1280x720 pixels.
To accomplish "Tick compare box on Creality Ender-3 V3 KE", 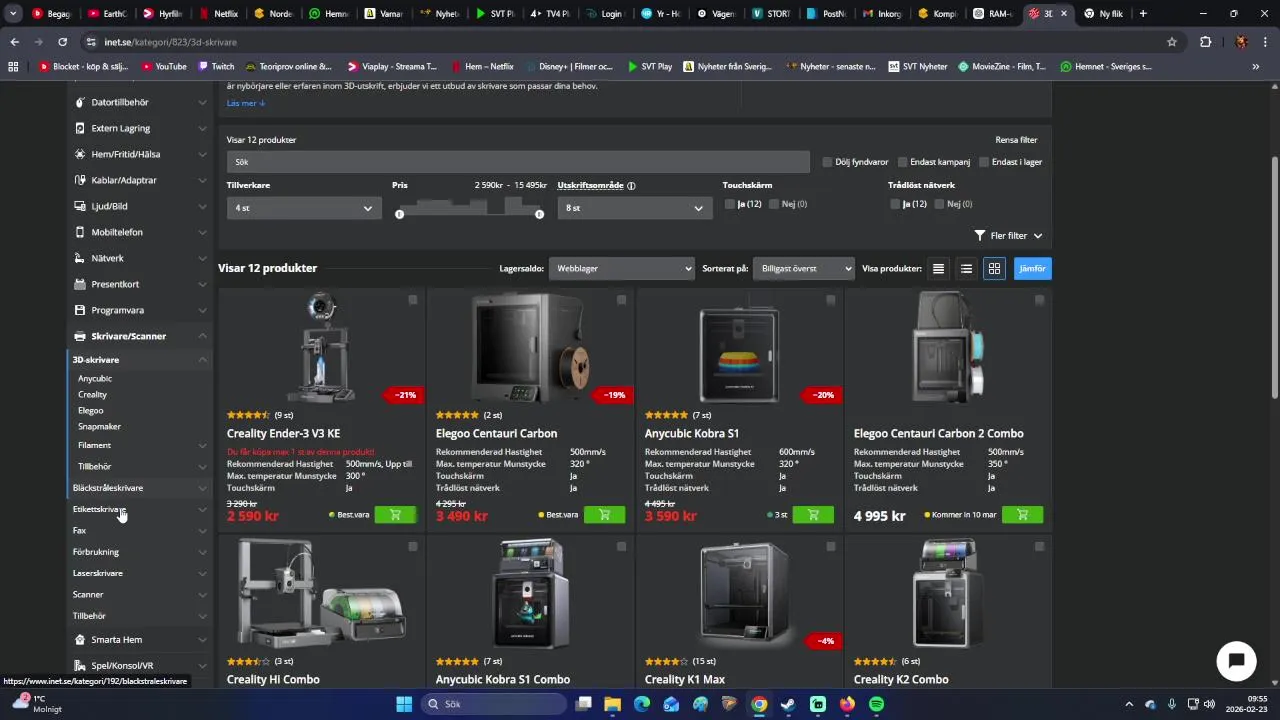I will pyautogui.click(x=412, y=300).
